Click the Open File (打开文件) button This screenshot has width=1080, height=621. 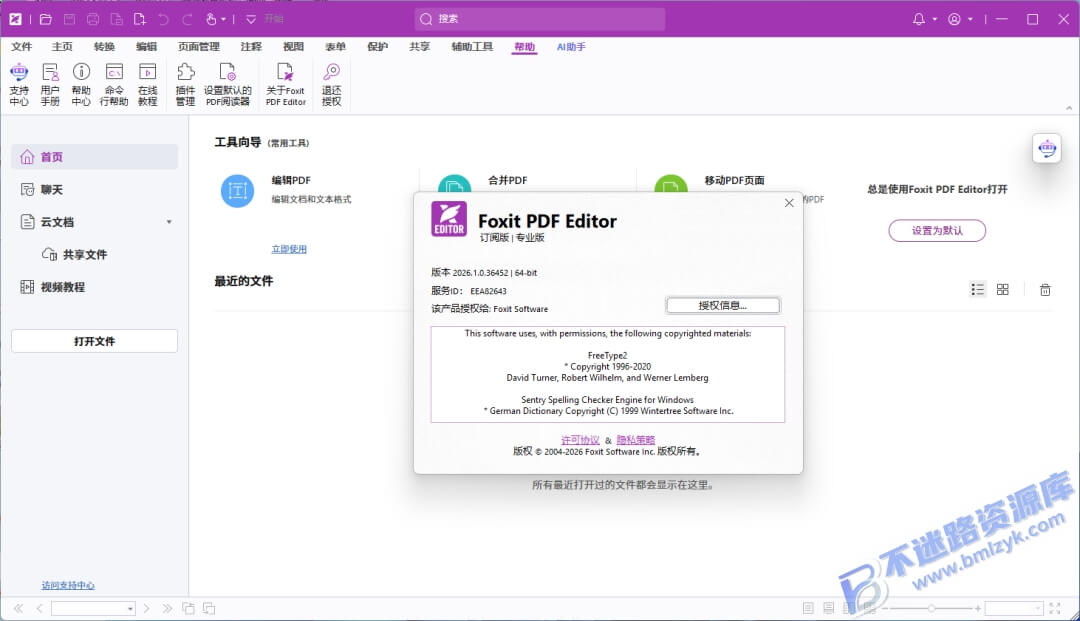pyautogui.click(x=94, y=341)
